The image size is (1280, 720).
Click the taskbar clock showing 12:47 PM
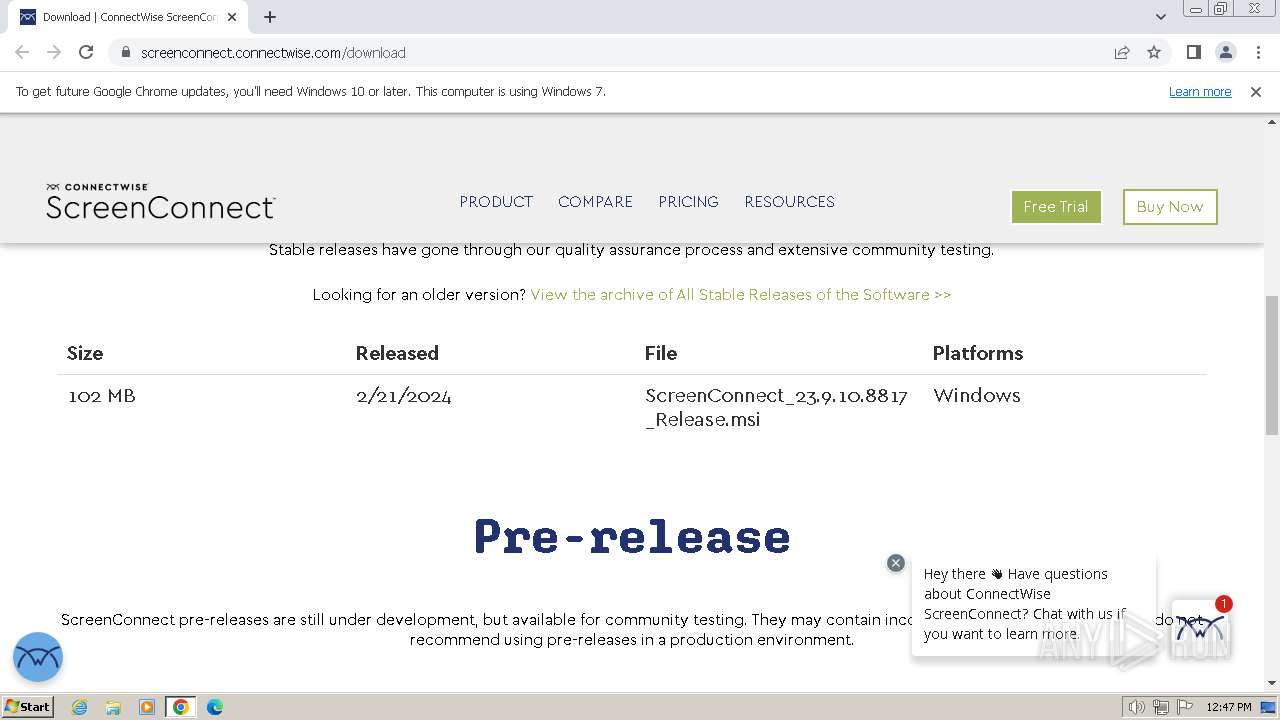1229,707
